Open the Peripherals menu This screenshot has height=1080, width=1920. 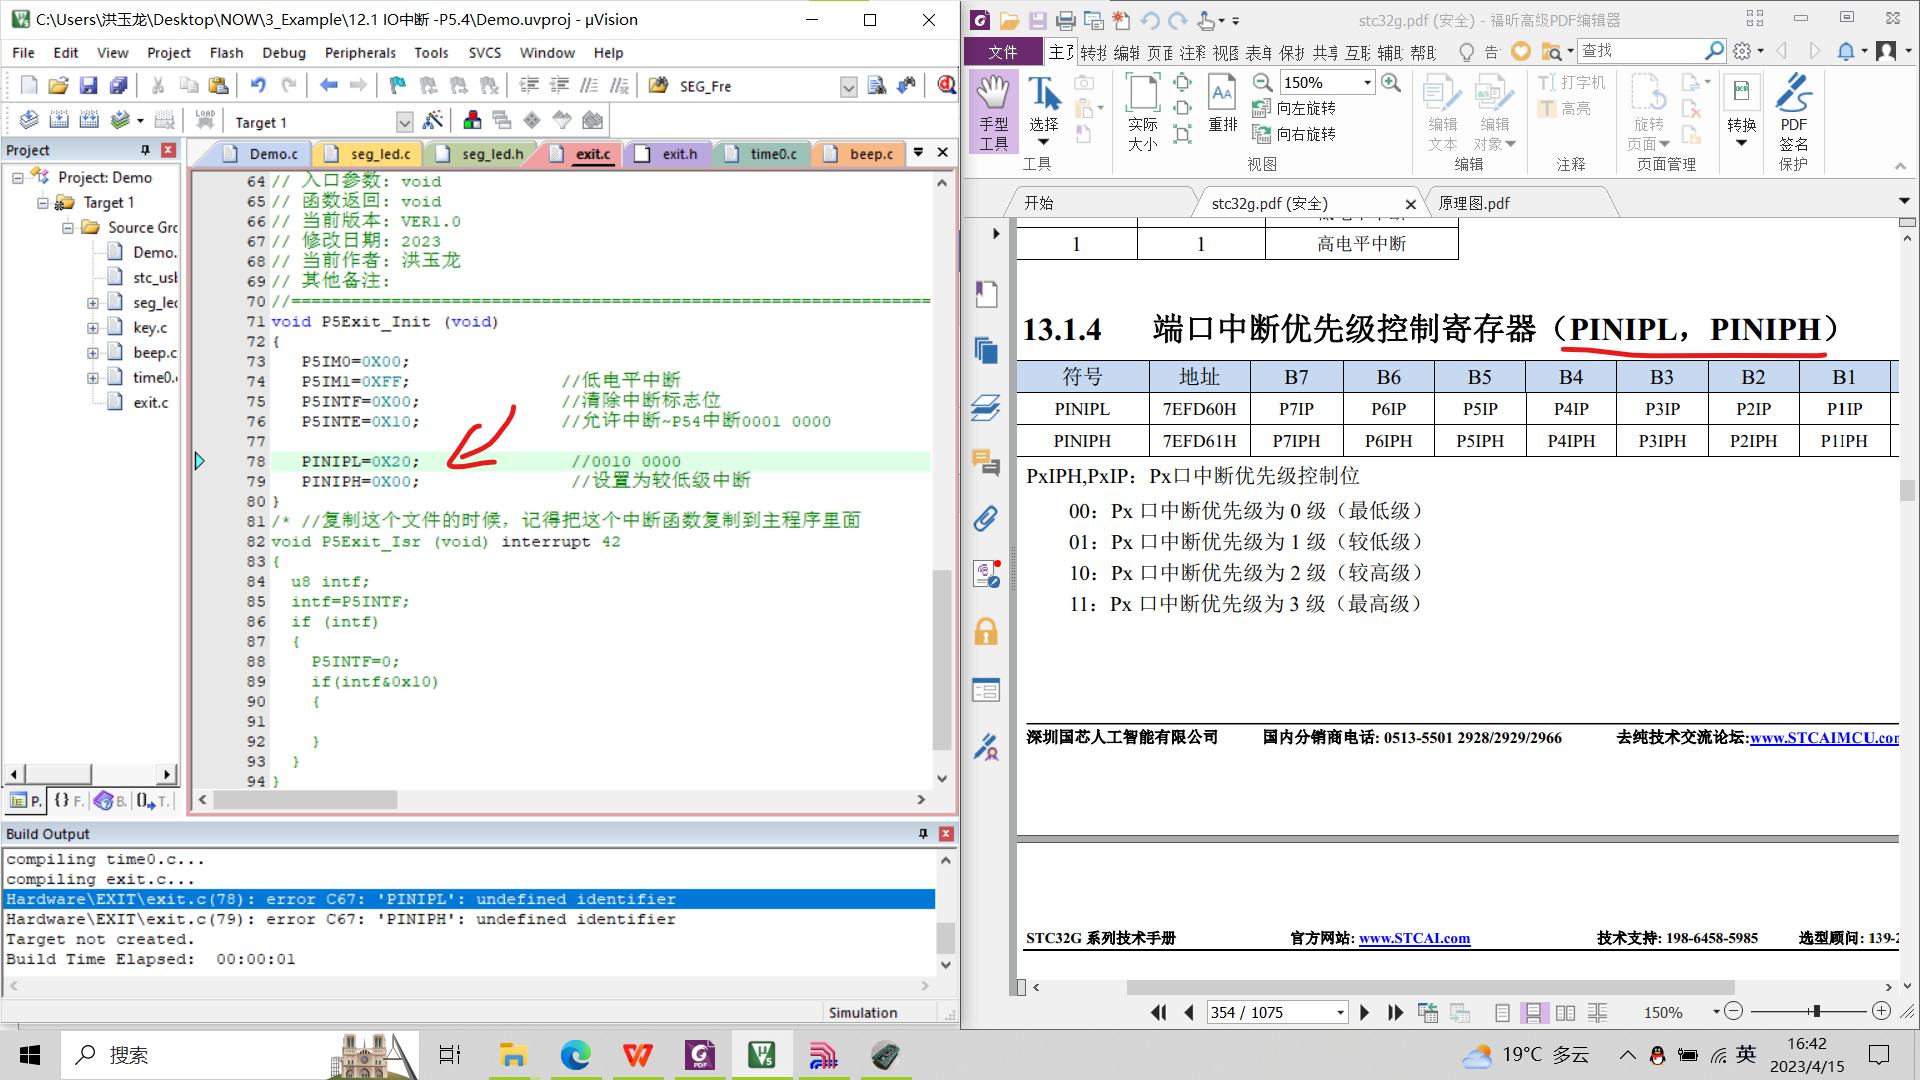pyautogui.click(x=360, y=52)
